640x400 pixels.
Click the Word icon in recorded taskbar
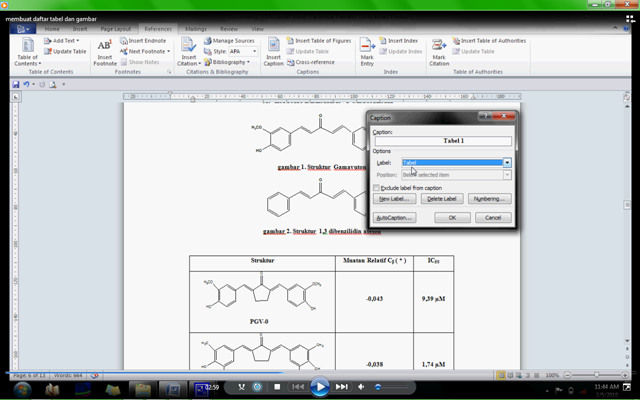(172, 389)
